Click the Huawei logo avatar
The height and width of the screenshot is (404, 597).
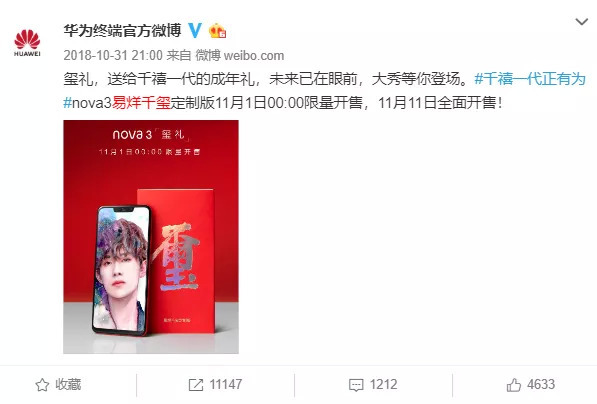coord(27,42)
